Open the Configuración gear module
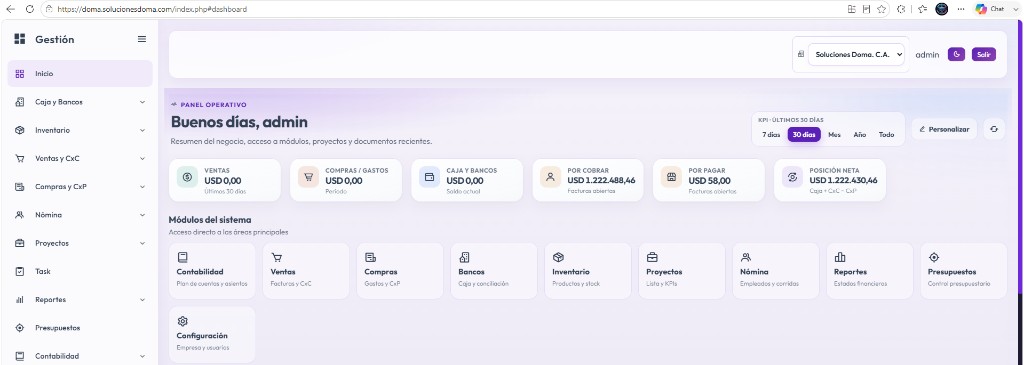The height and width of the screenshot is (365, 1024). [212, 334]
